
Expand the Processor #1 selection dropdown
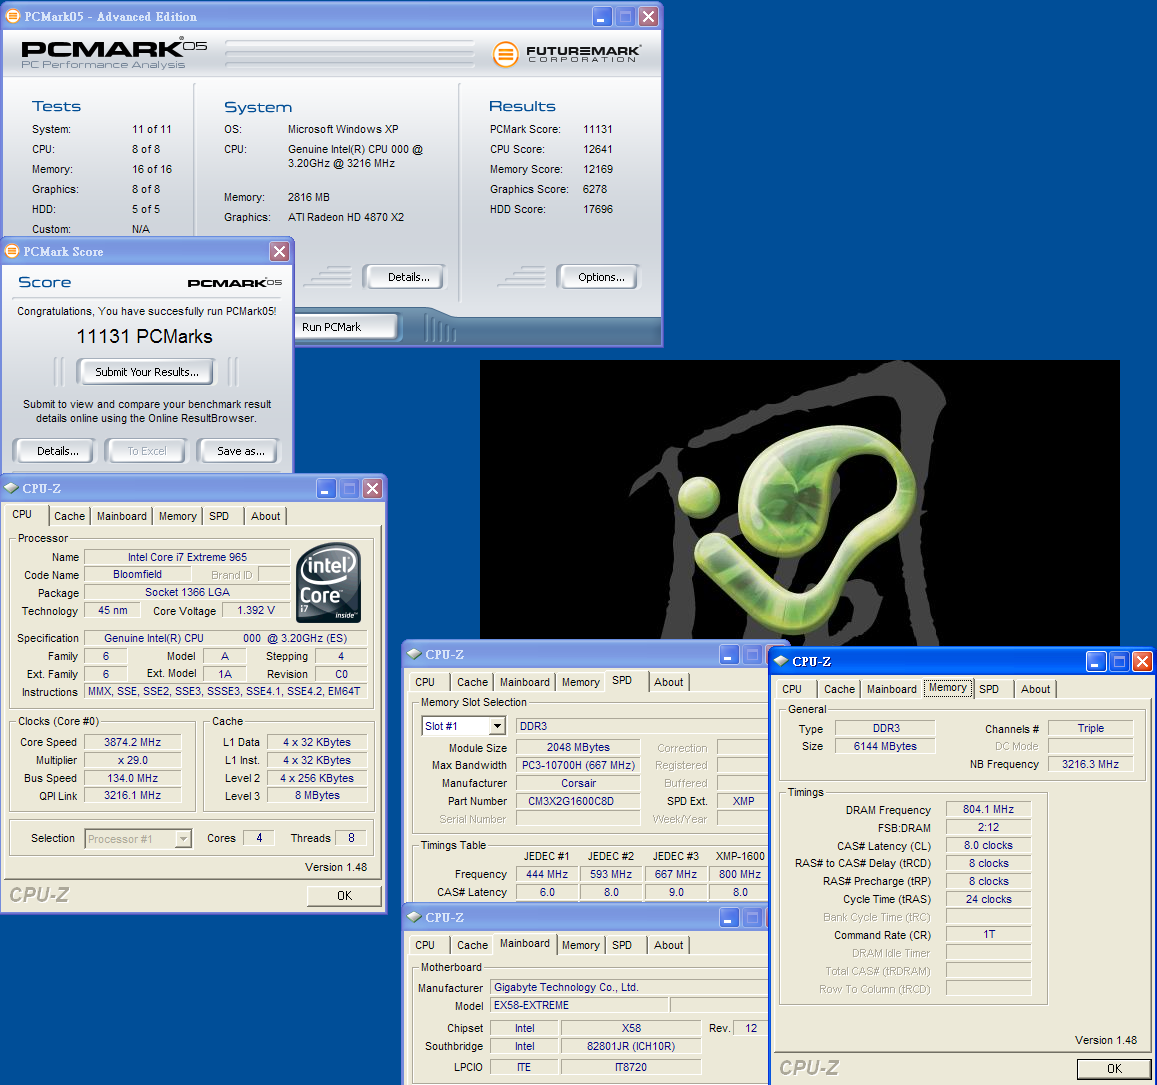click(x=183, y=839)
